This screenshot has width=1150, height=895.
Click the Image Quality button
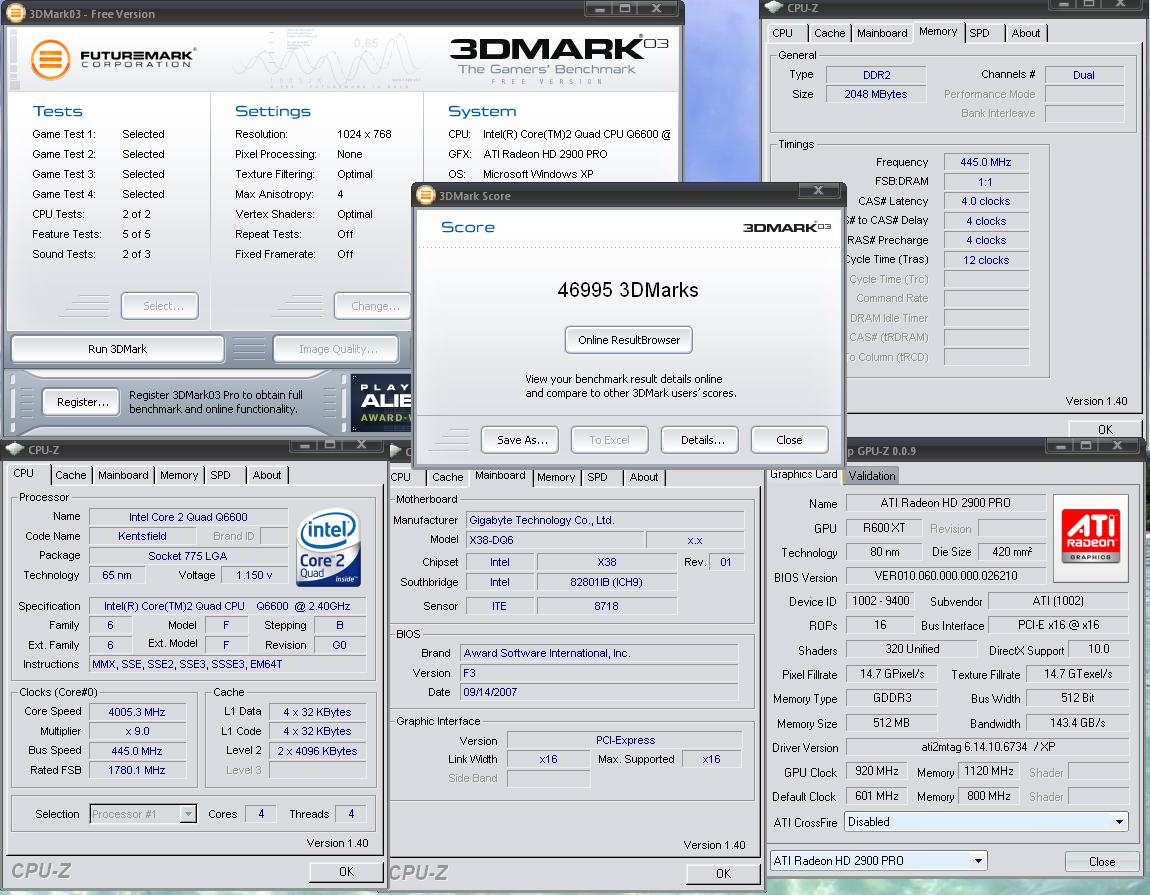pyautogui.click(x=337, y=348)
